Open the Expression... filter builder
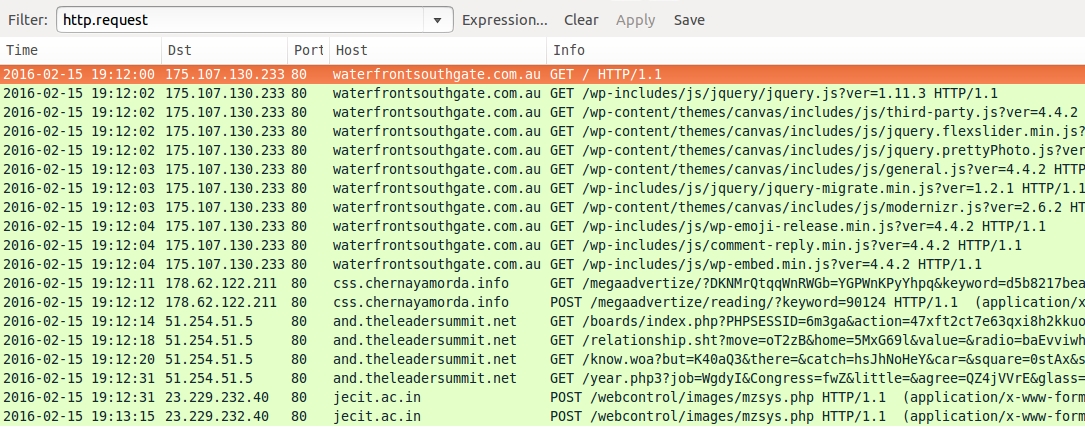1085x427 pixels. coord(504,20)
